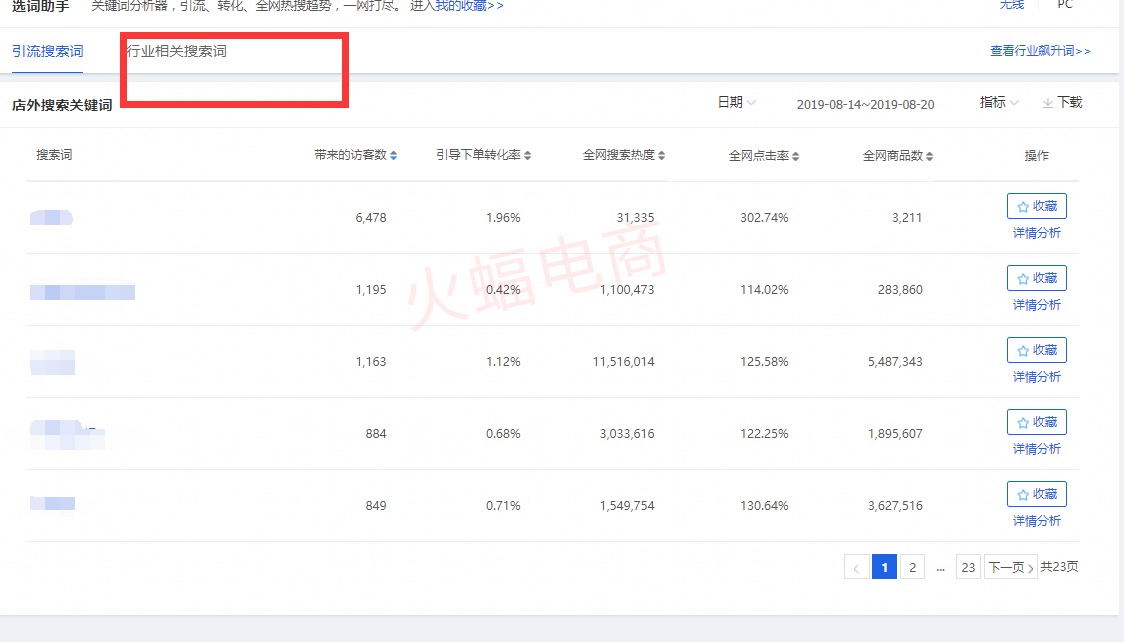Go to page 2 of results
The image size is (1124, 642).
(x=912, y=567)
